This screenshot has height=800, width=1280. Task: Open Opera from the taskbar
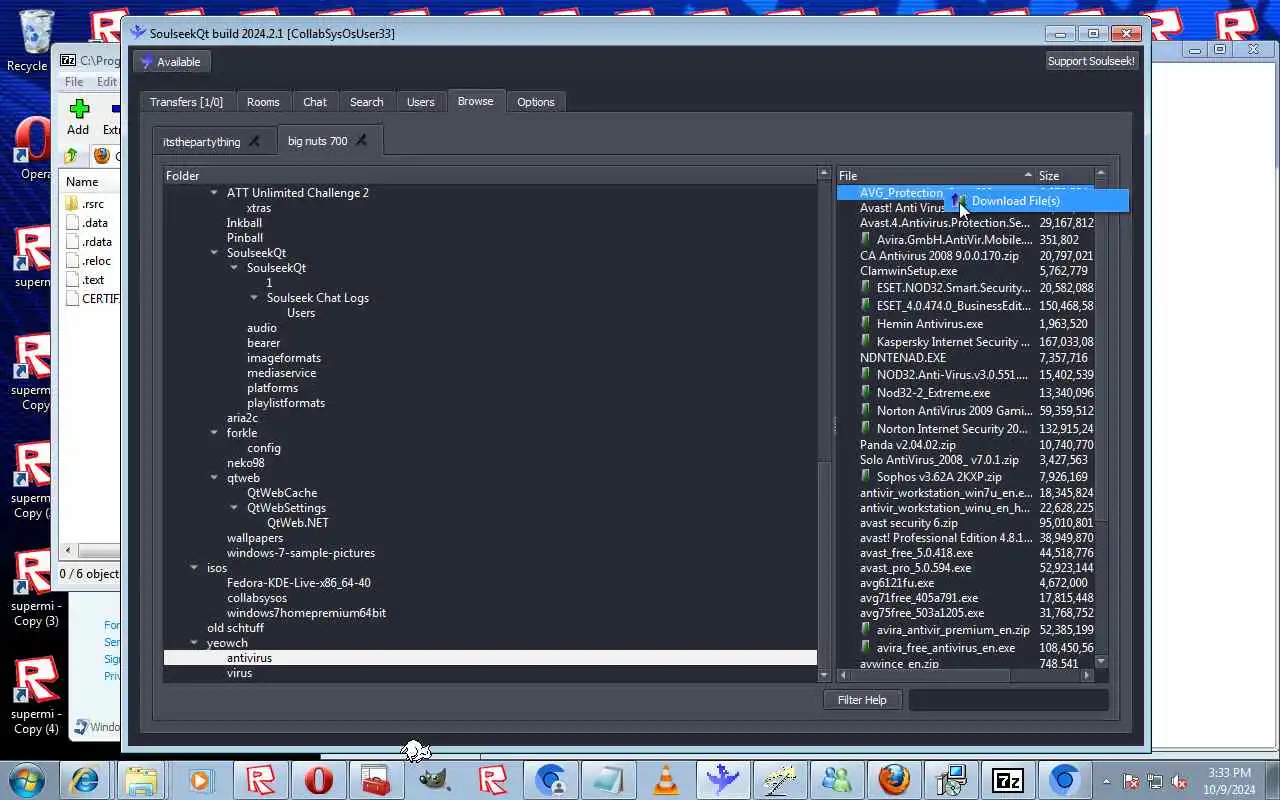coord(319,780)
